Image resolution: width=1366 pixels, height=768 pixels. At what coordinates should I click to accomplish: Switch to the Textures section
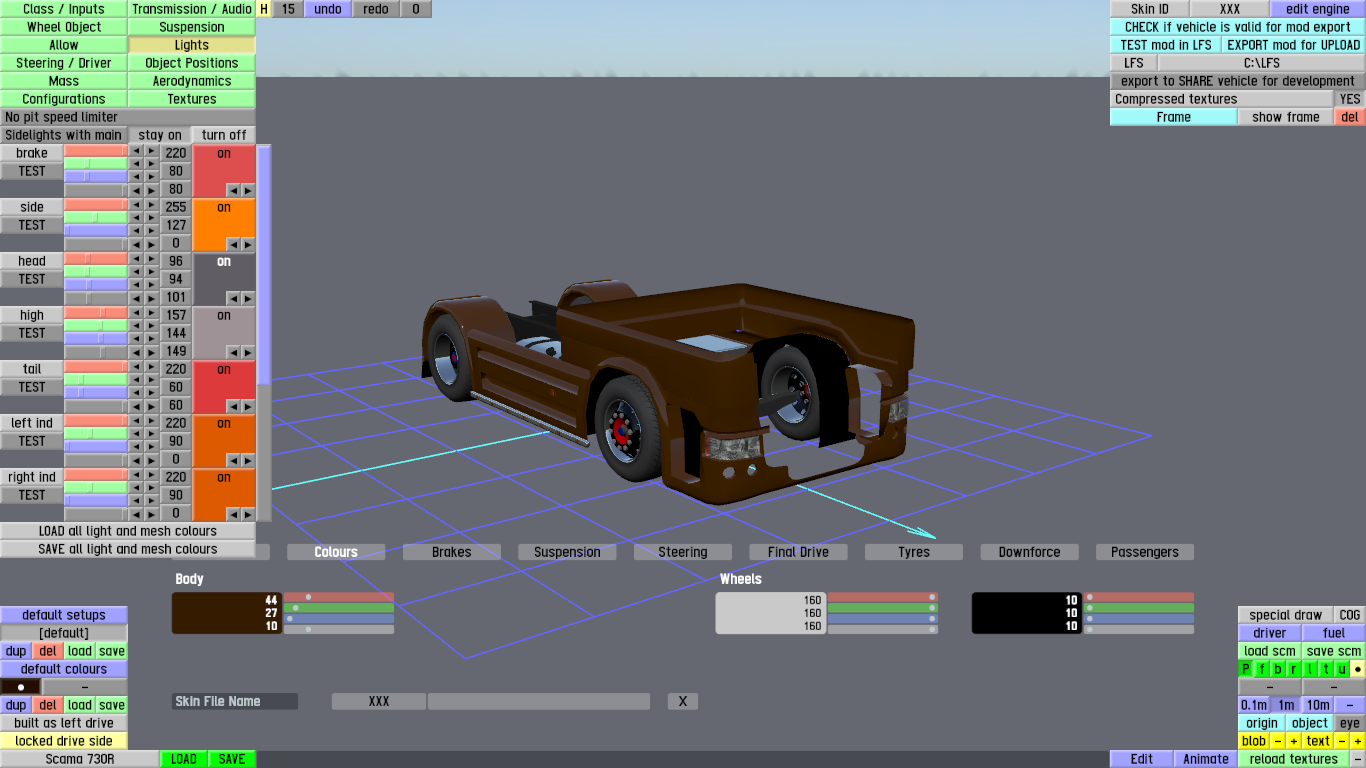pos(192,99)
